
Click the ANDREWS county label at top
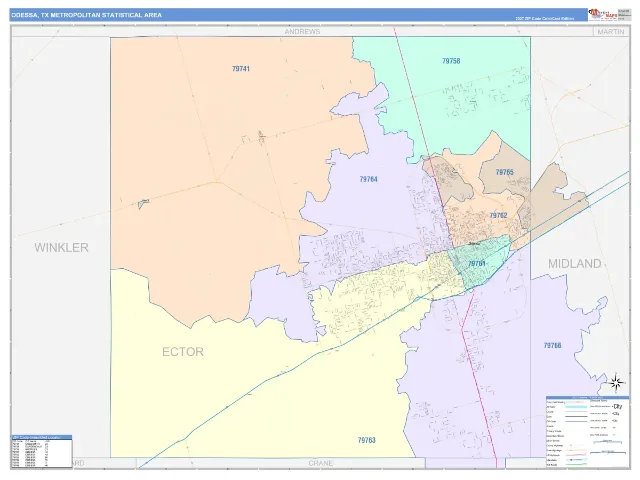tap(302, 31)
